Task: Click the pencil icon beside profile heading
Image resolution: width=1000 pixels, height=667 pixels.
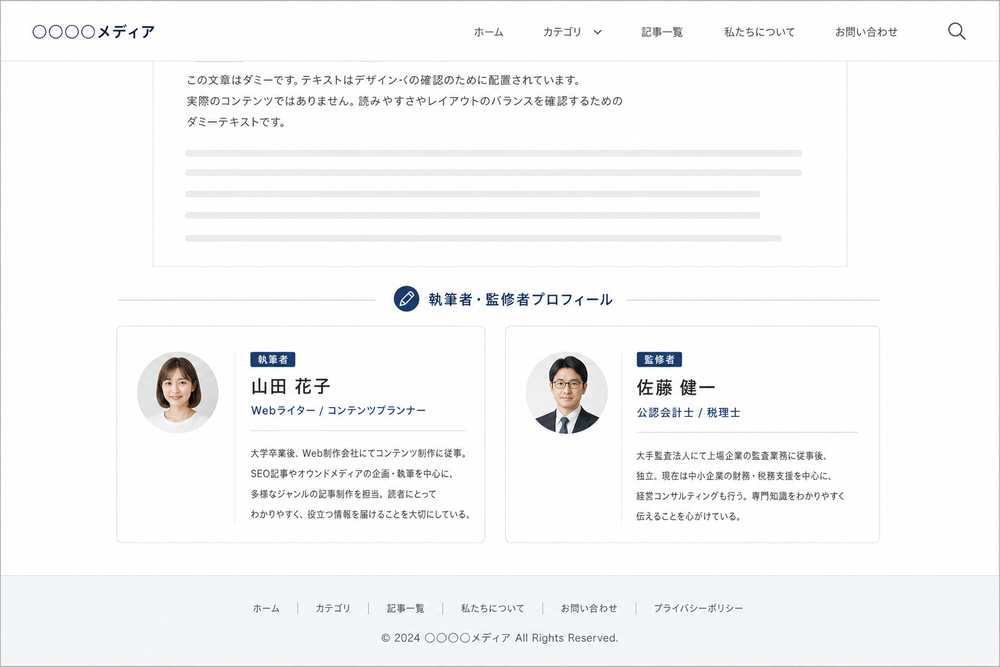Action: coord(406,299)
